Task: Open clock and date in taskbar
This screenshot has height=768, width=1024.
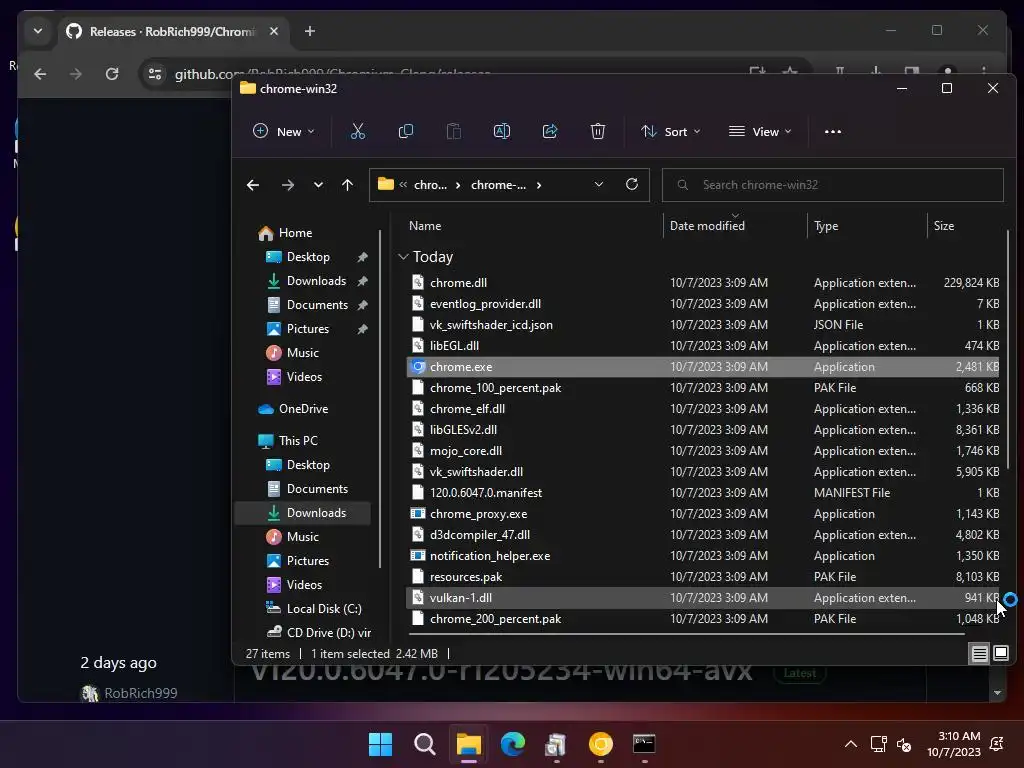Action: tap(953, 744)
